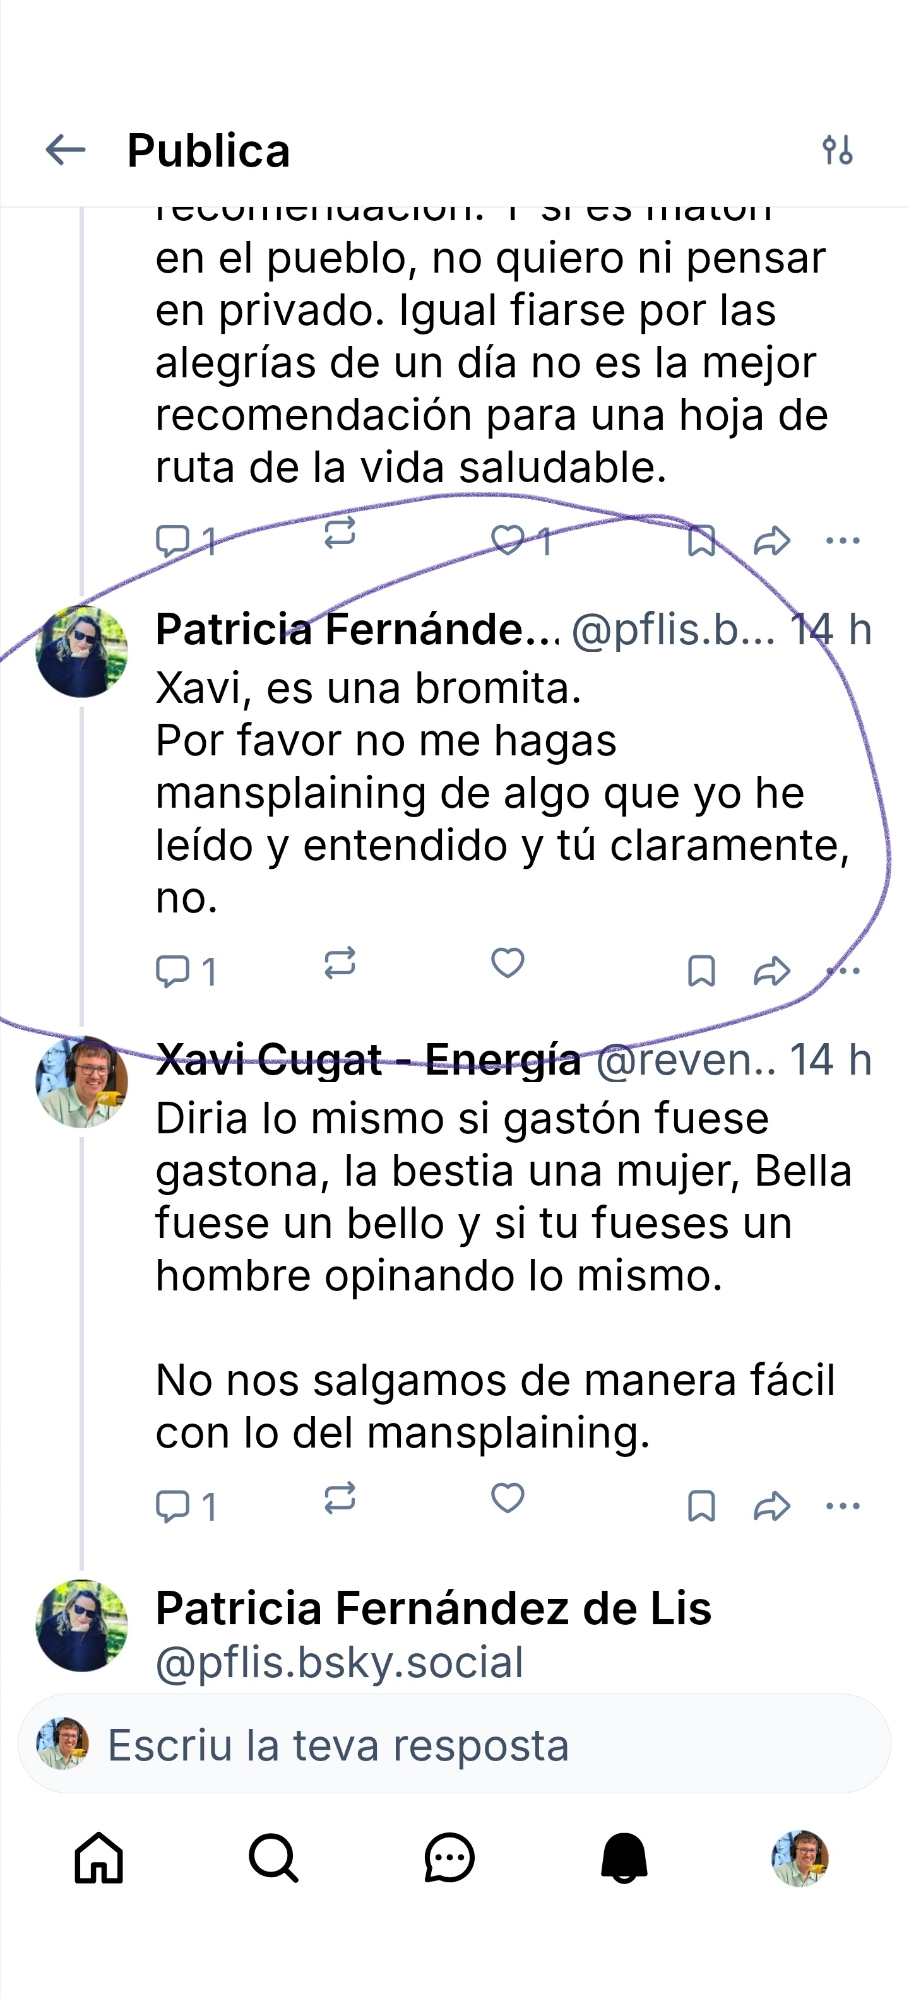The width and height of the screenshot is (909, 1999).
Task: Repost Xavi Cugat's 'Diria lo mismo' post
Action: (340, 1498)
